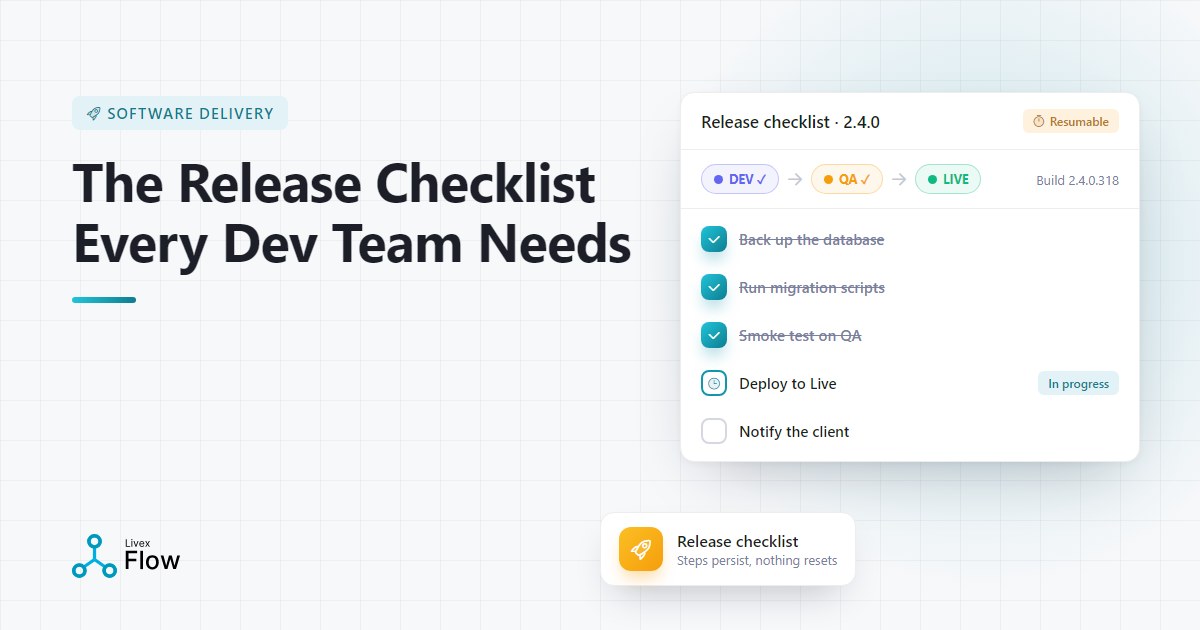Click the headline The Release Checklist
Image resolution: width=1200 pixels, height=630 pixels.
point(334,183)
